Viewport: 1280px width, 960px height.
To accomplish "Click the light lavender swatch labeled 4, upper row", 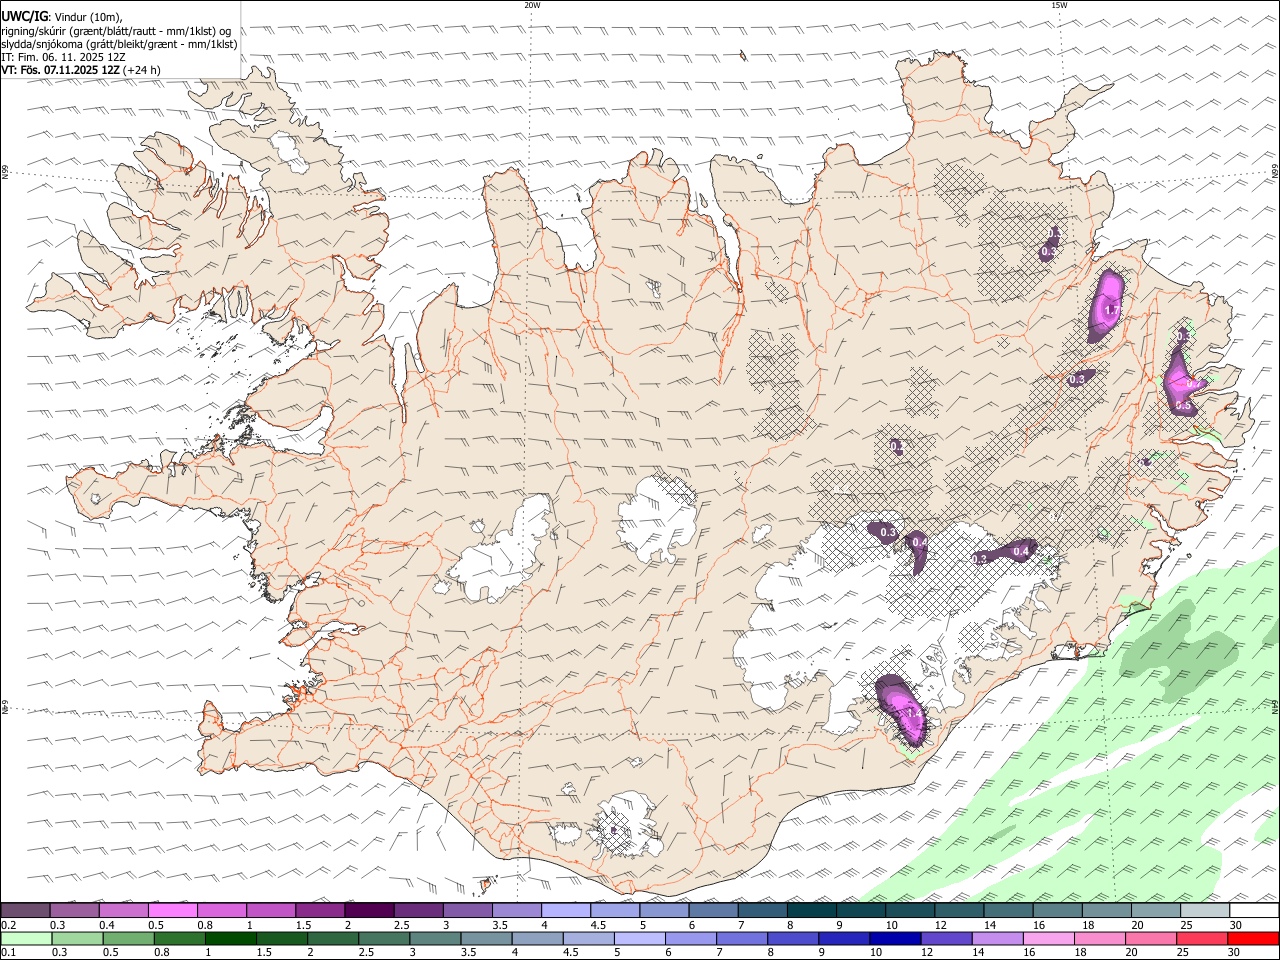I will [565, 911].
